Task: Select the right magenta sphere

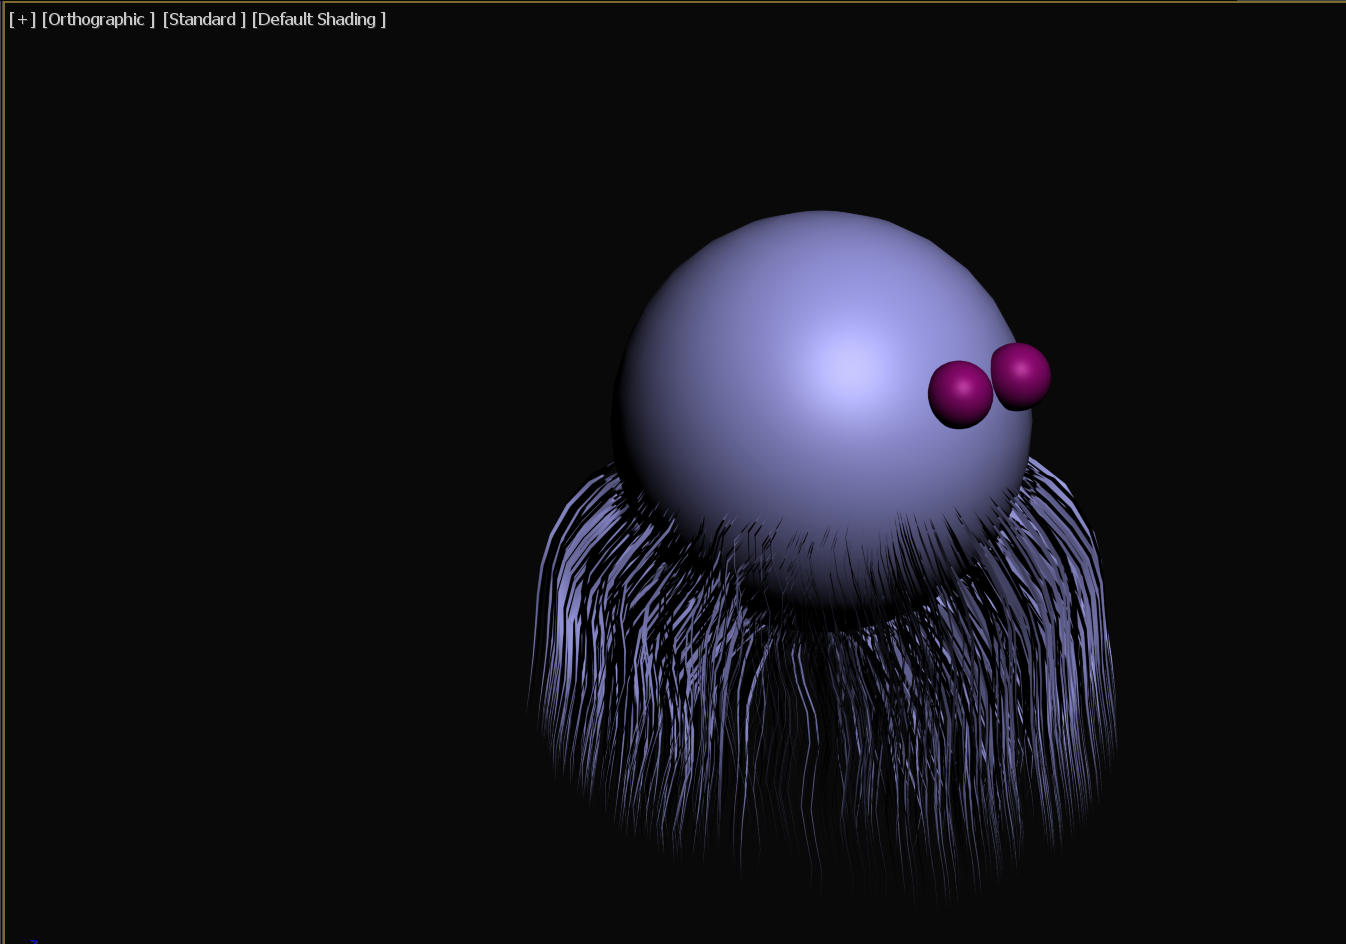Action: [x=1022, y=375]
